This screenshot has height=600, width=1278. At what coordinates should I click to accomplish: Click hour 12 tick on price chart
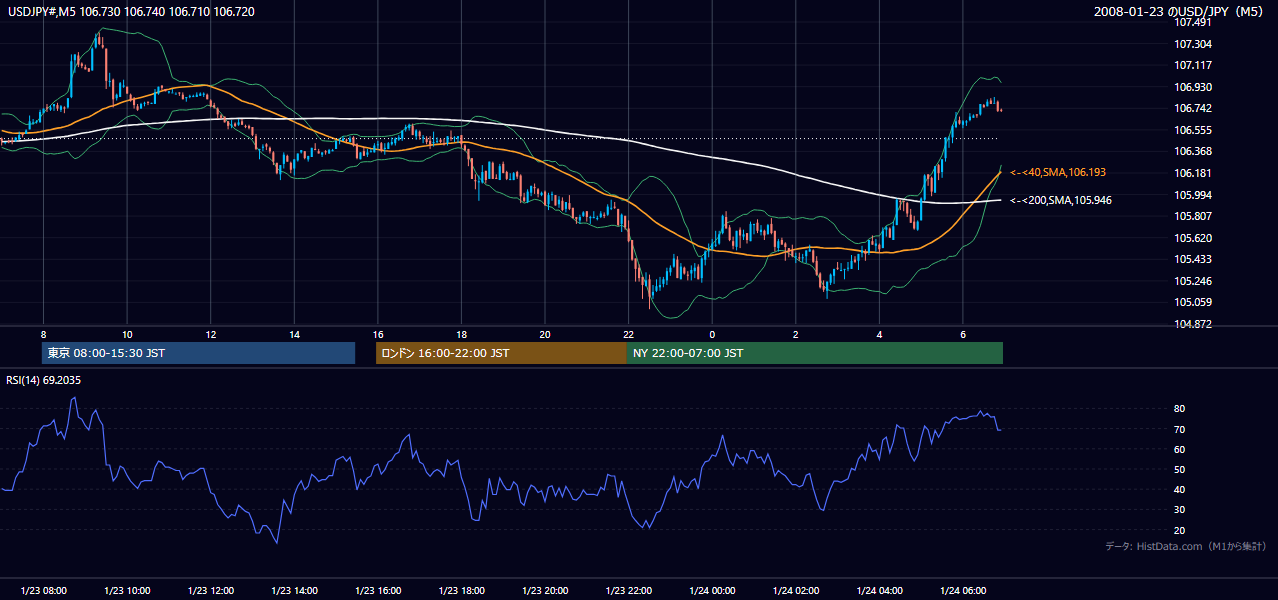[211, 334]
